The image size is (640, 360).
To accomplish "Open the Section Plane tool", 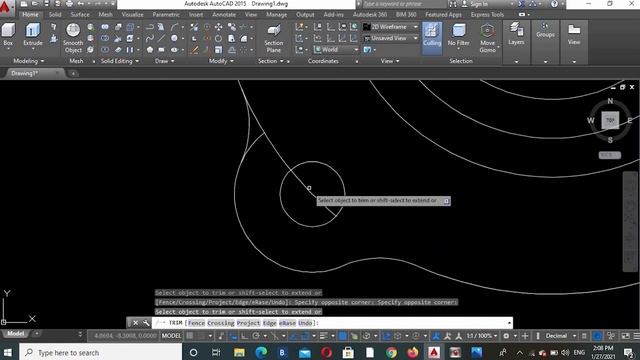I will click(x=273, y=38).
